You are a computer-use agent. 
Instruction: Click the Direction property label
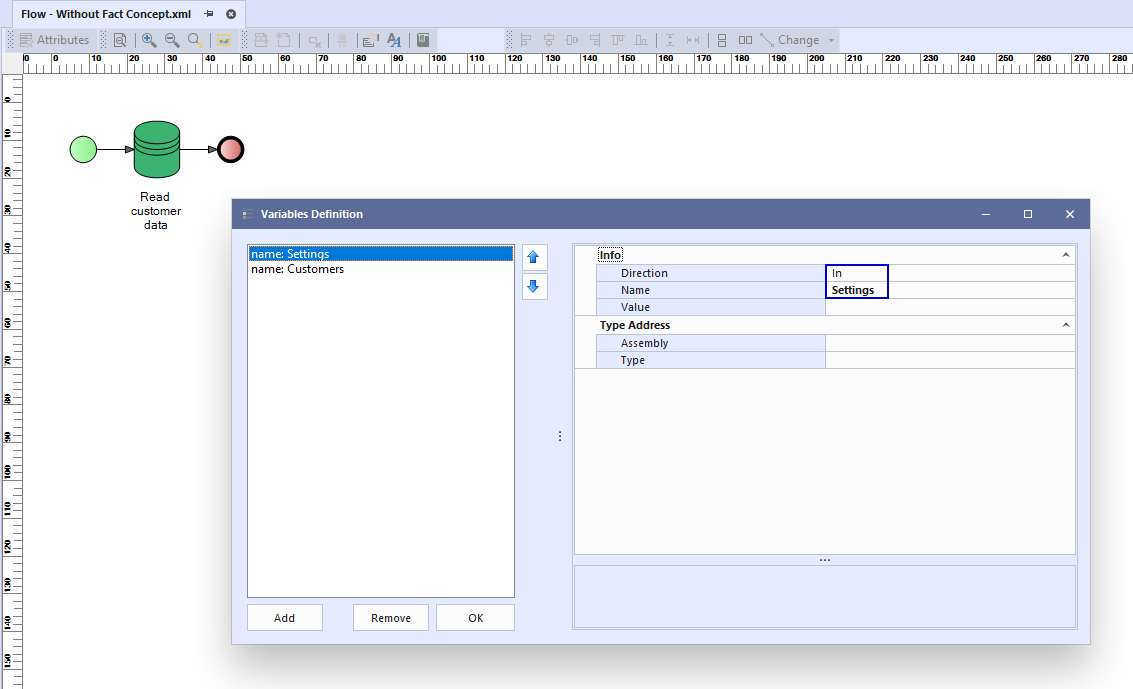coord(644,273)
